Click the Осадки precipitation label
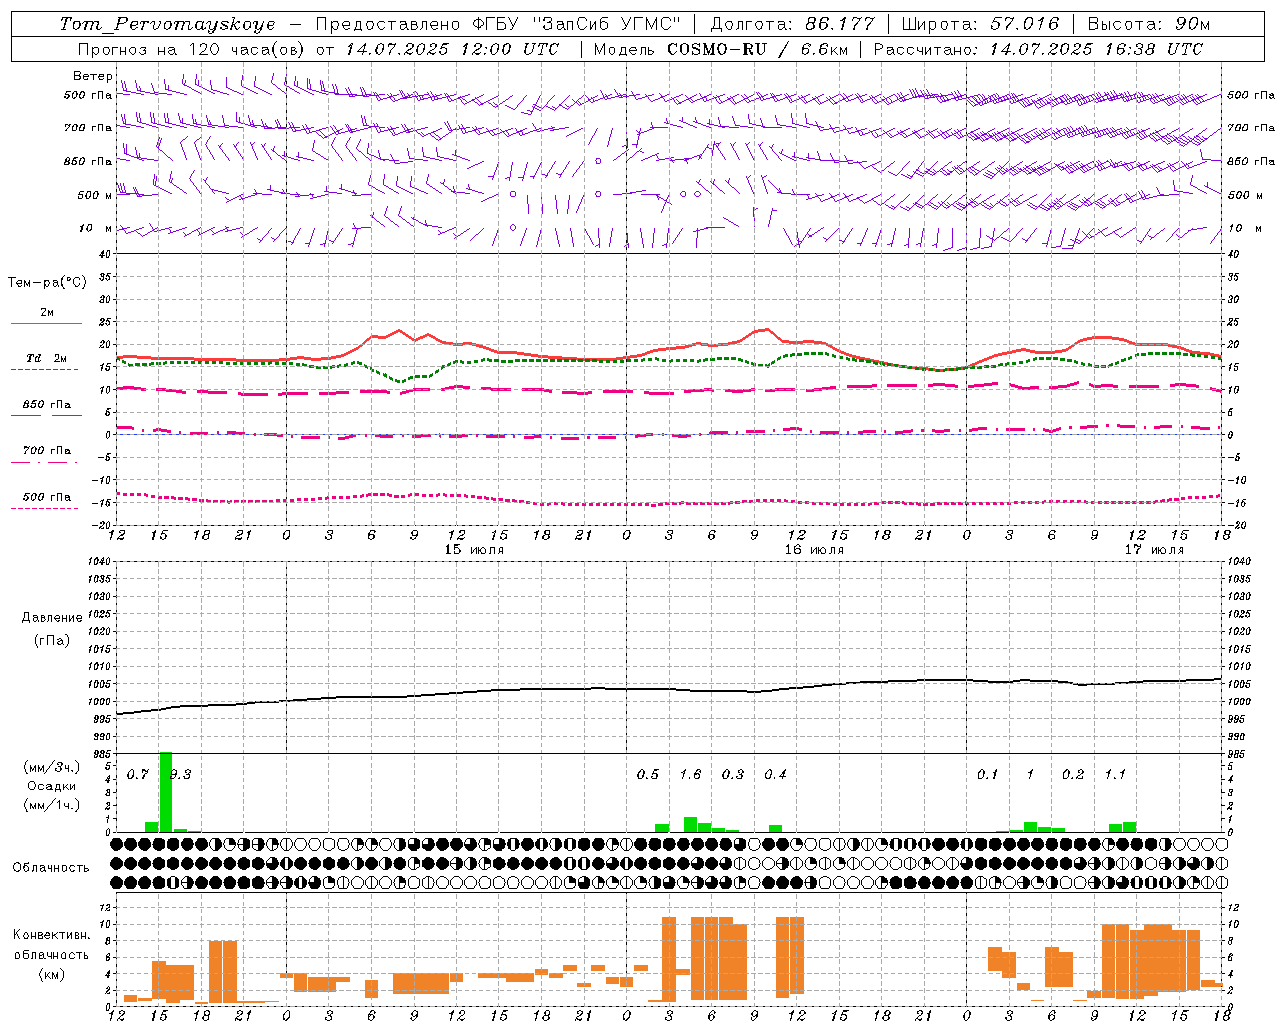The image size is (1280, 1024). coord(52,786)
